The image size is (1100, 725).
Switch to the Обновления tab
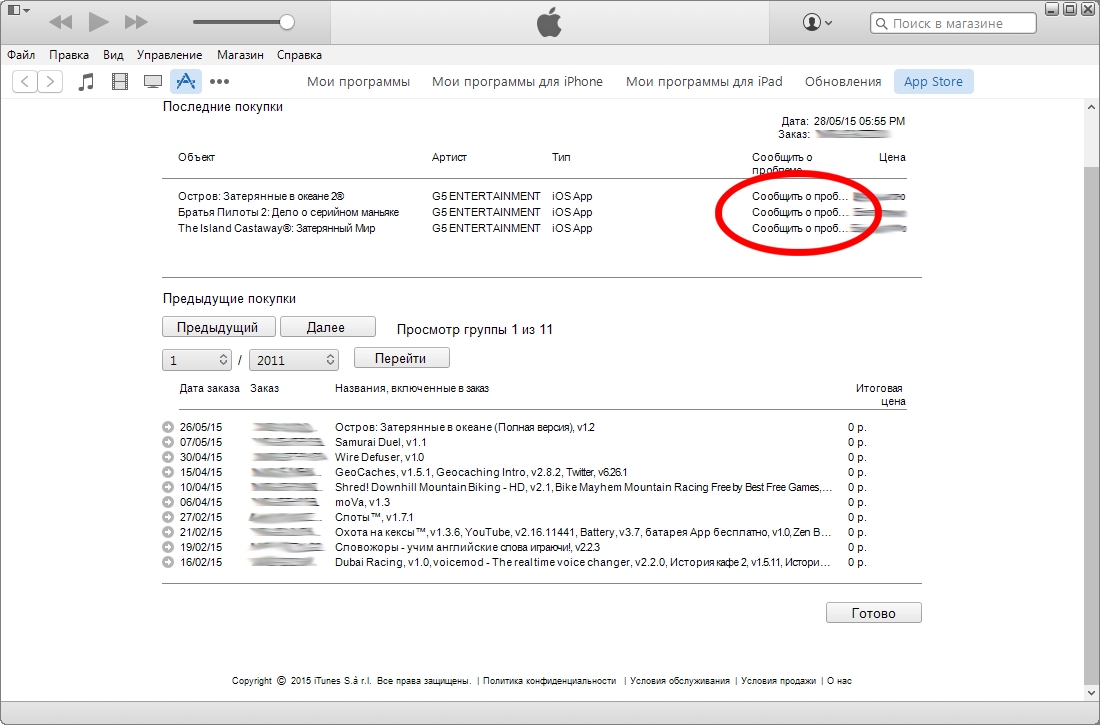[x=843, y=81]
